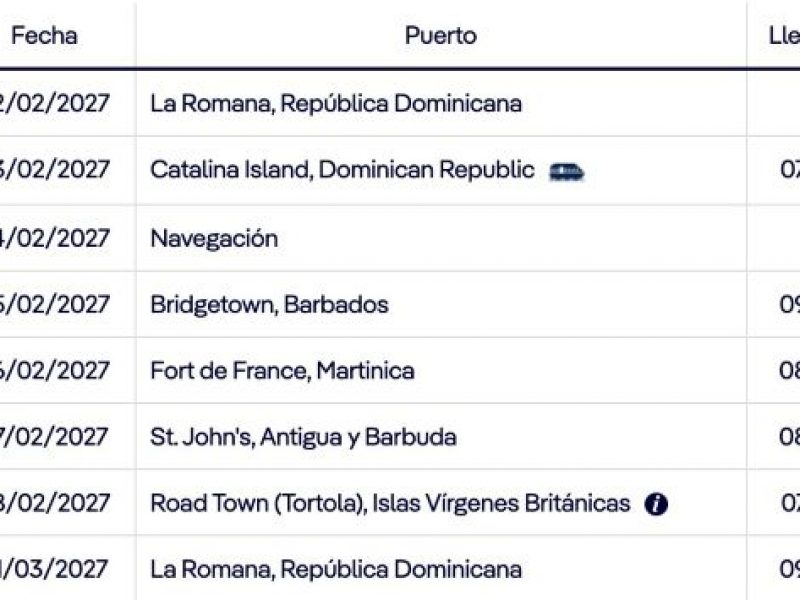Screen dimensions: 800x600
Task: Select St. John's, Antigua y Barbuda port
Action: pos(303,437)
